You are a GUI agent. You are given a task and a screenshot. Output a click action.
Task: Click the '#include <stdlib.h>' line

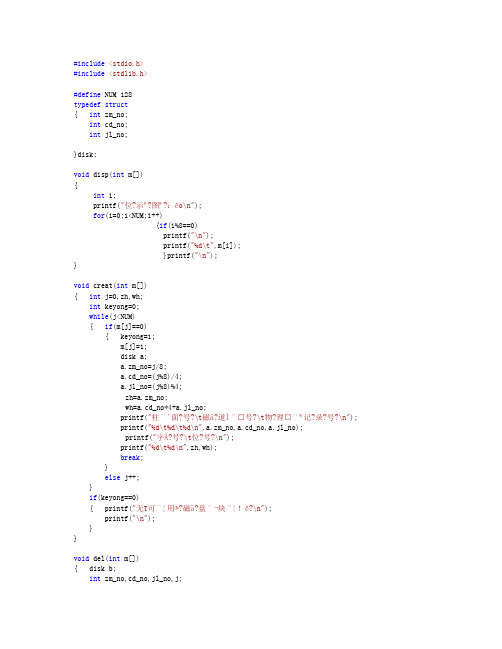tap(110, 73)
